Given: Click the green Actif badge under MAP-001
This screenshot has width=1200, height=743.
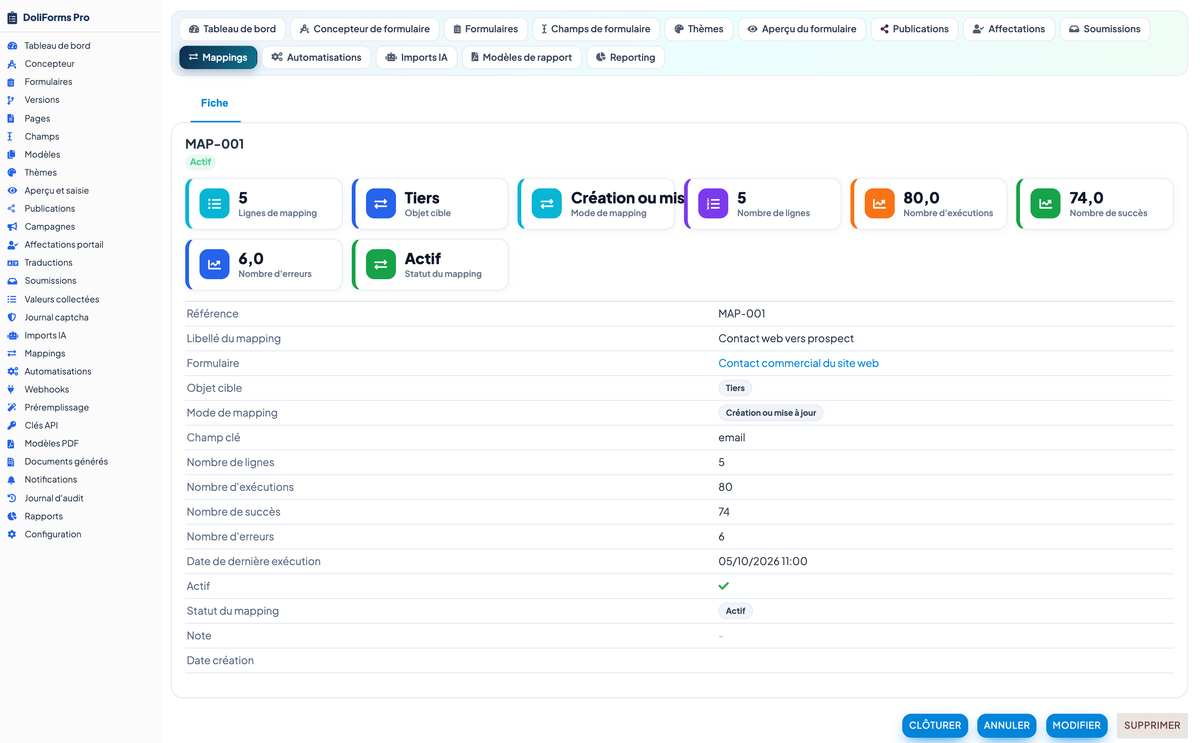Looking at the screenshot, I should point(201,162).
